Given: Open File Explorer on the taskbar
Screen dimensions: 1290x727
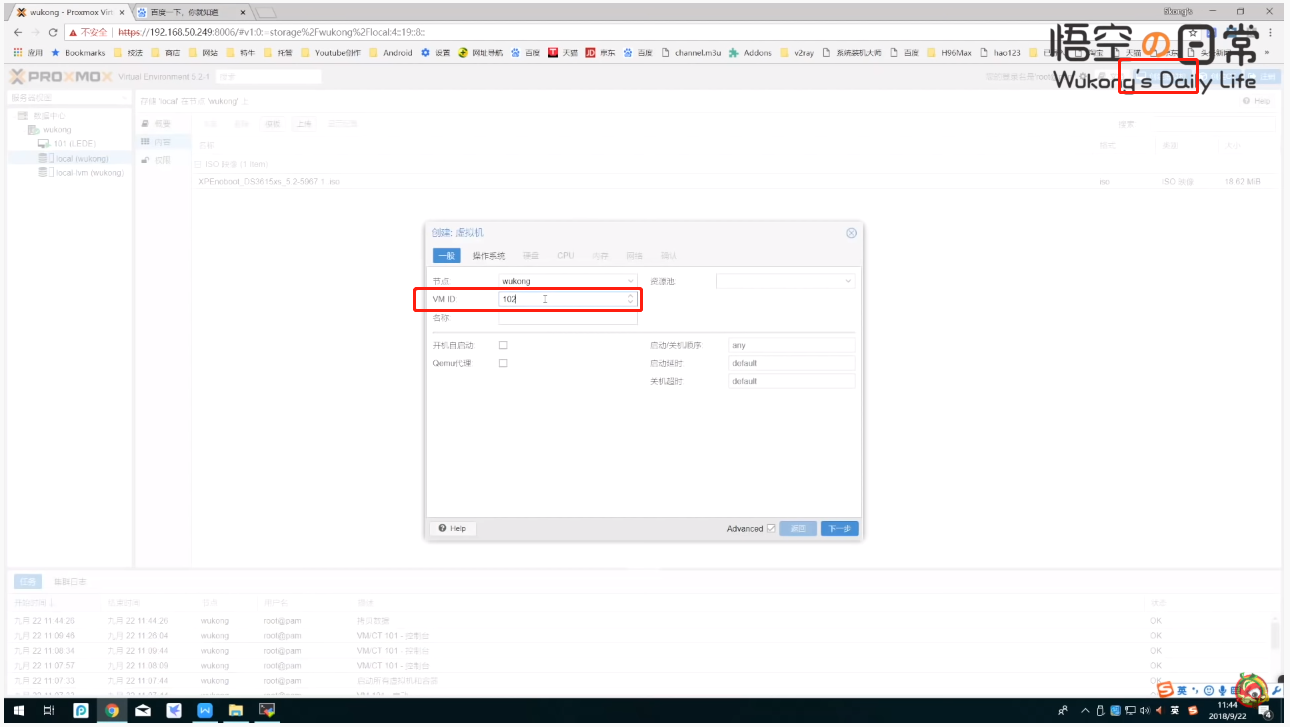Looking at the screenshot, I should click(235, 711).
